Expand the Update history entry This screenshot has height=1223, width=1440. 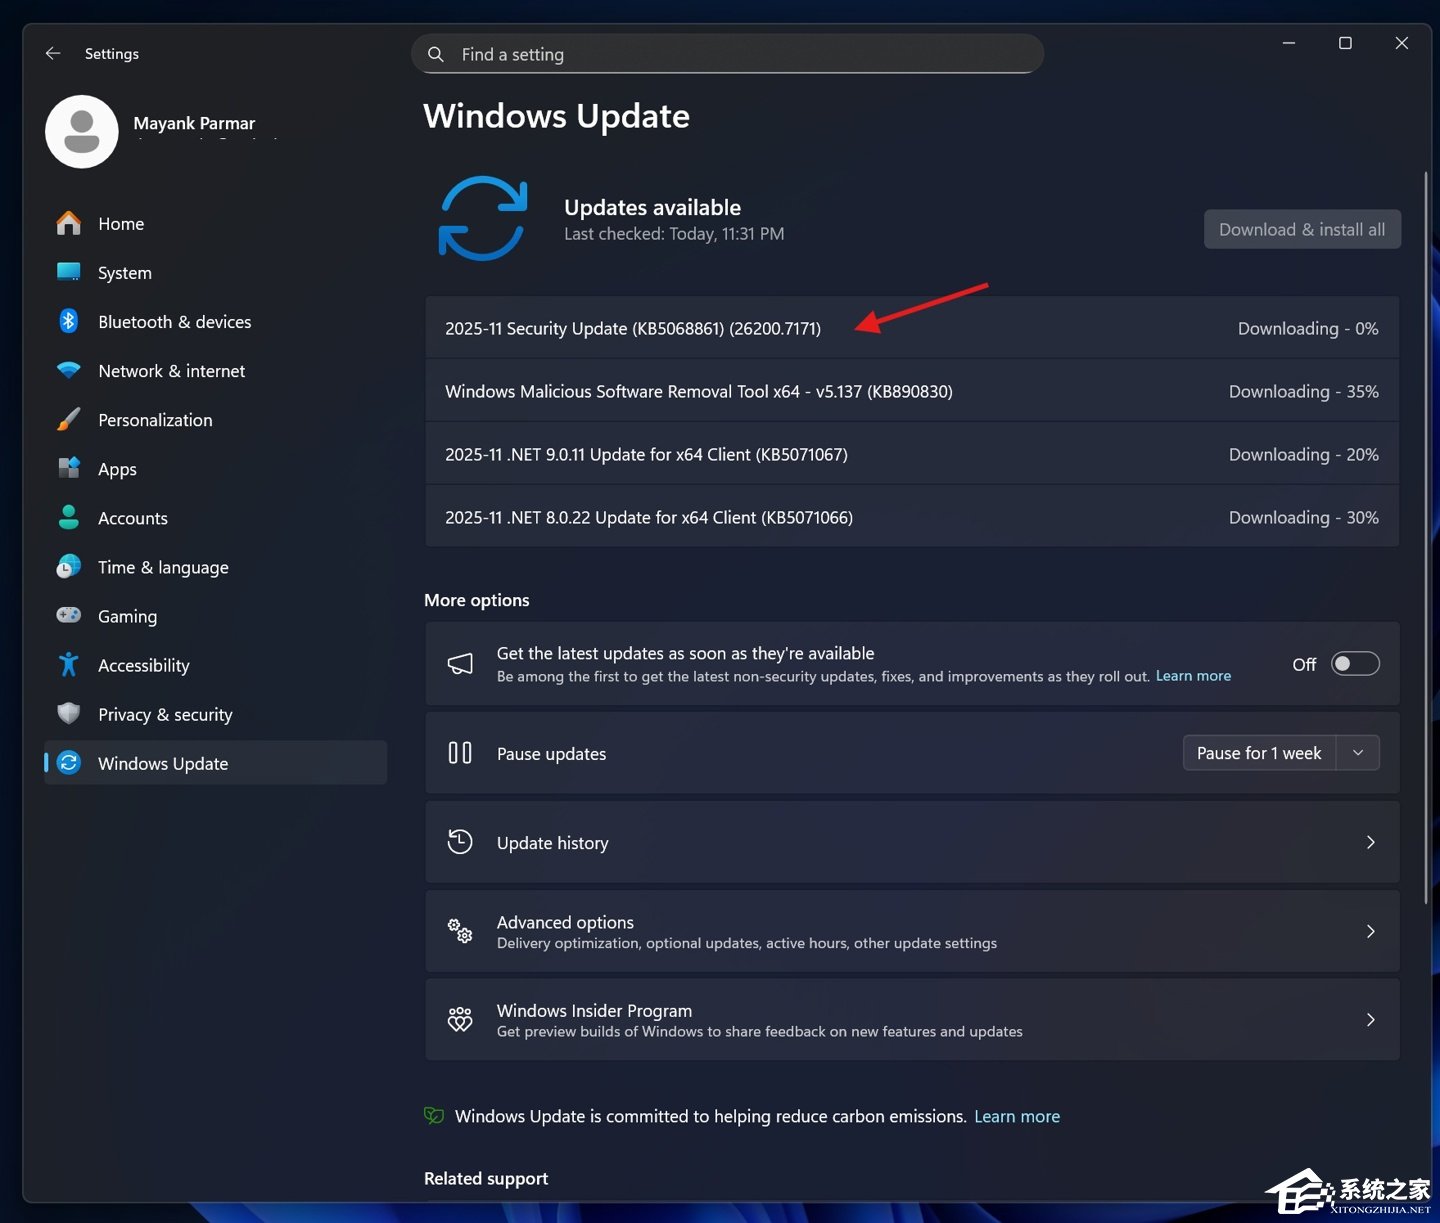coord(1370,842)
